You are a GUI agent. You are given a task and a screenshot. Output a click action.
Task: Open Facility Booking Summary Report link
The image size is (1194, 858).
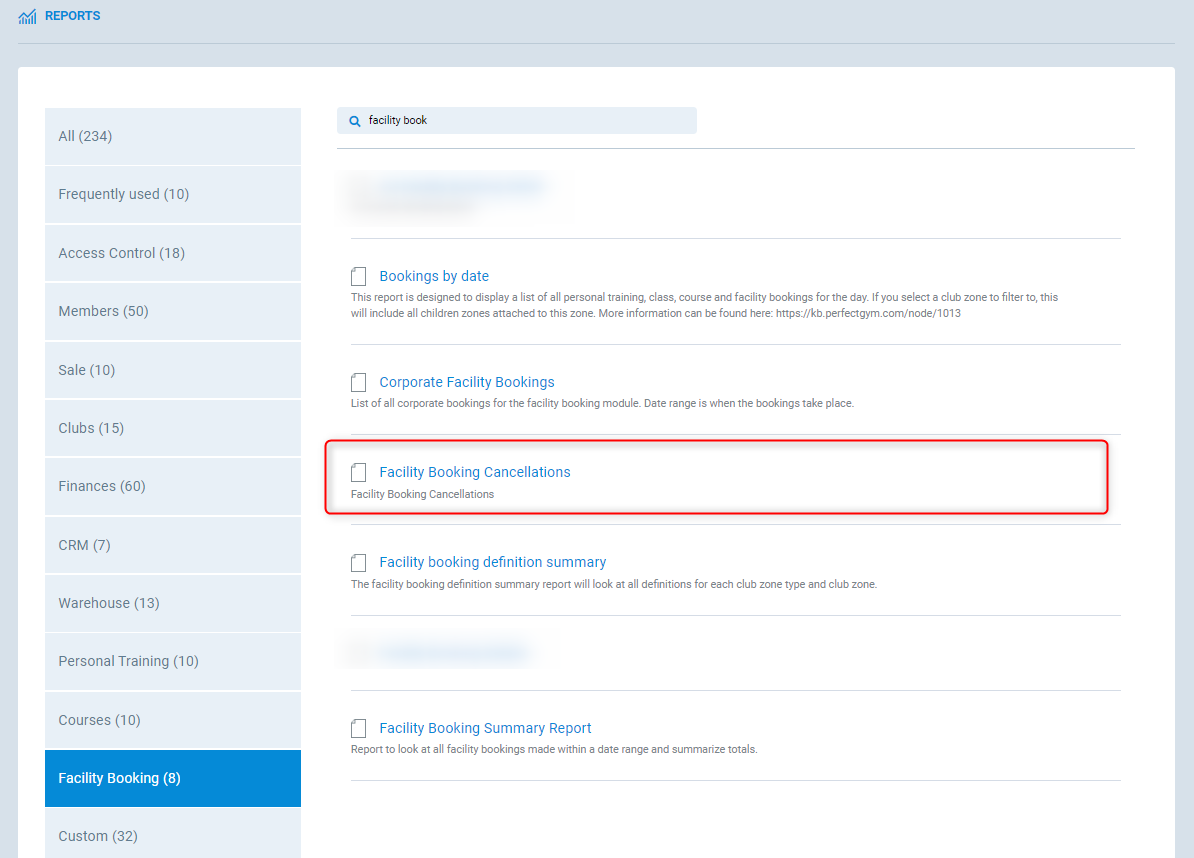485,728
